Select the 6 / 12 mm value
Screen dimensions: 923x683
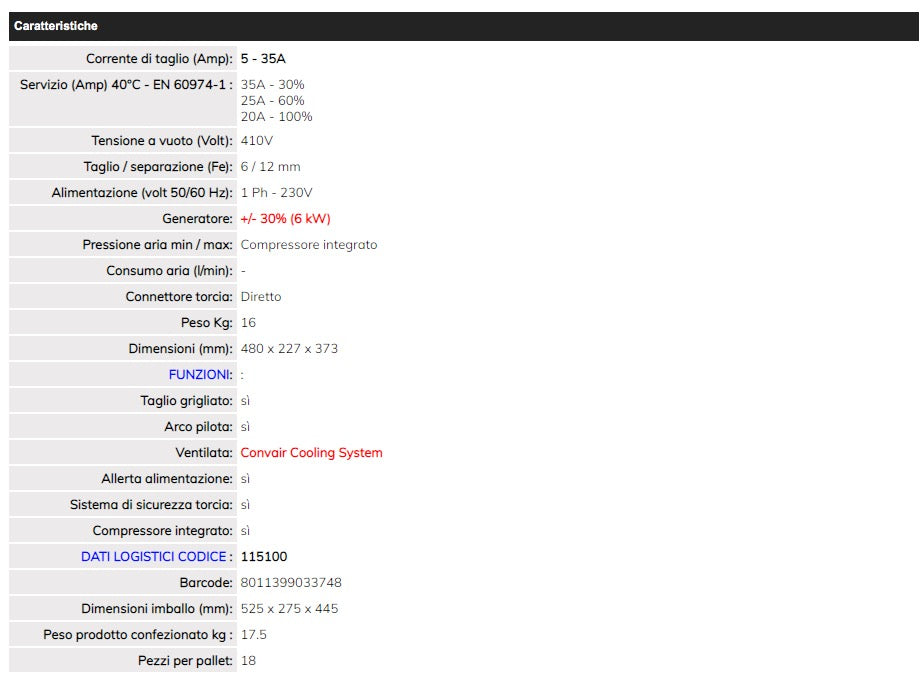point(271,167)
